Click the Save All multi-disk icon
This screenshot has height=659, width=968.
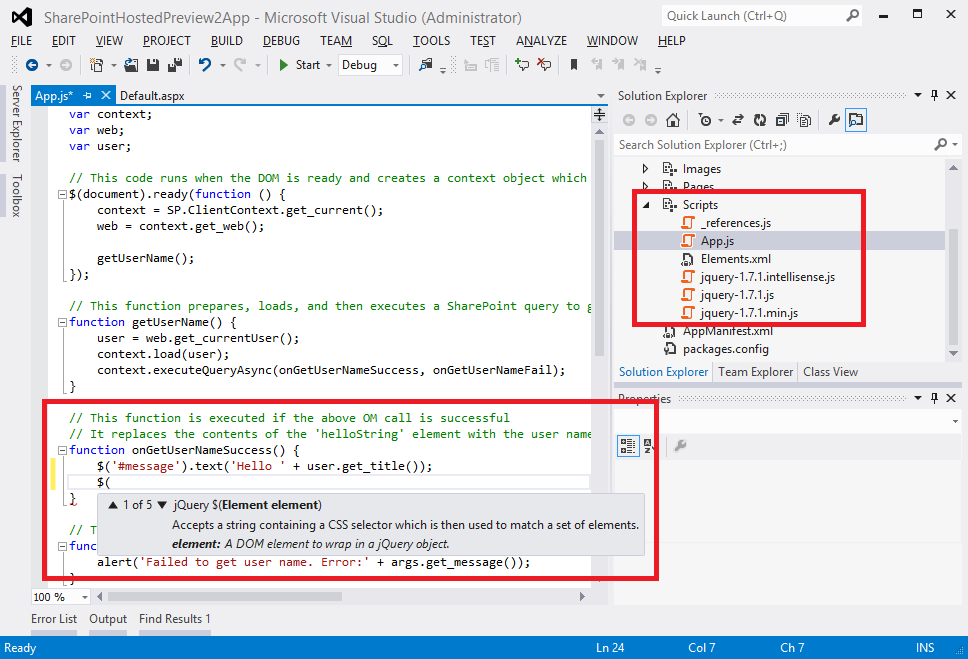click(x=175, y=65)
